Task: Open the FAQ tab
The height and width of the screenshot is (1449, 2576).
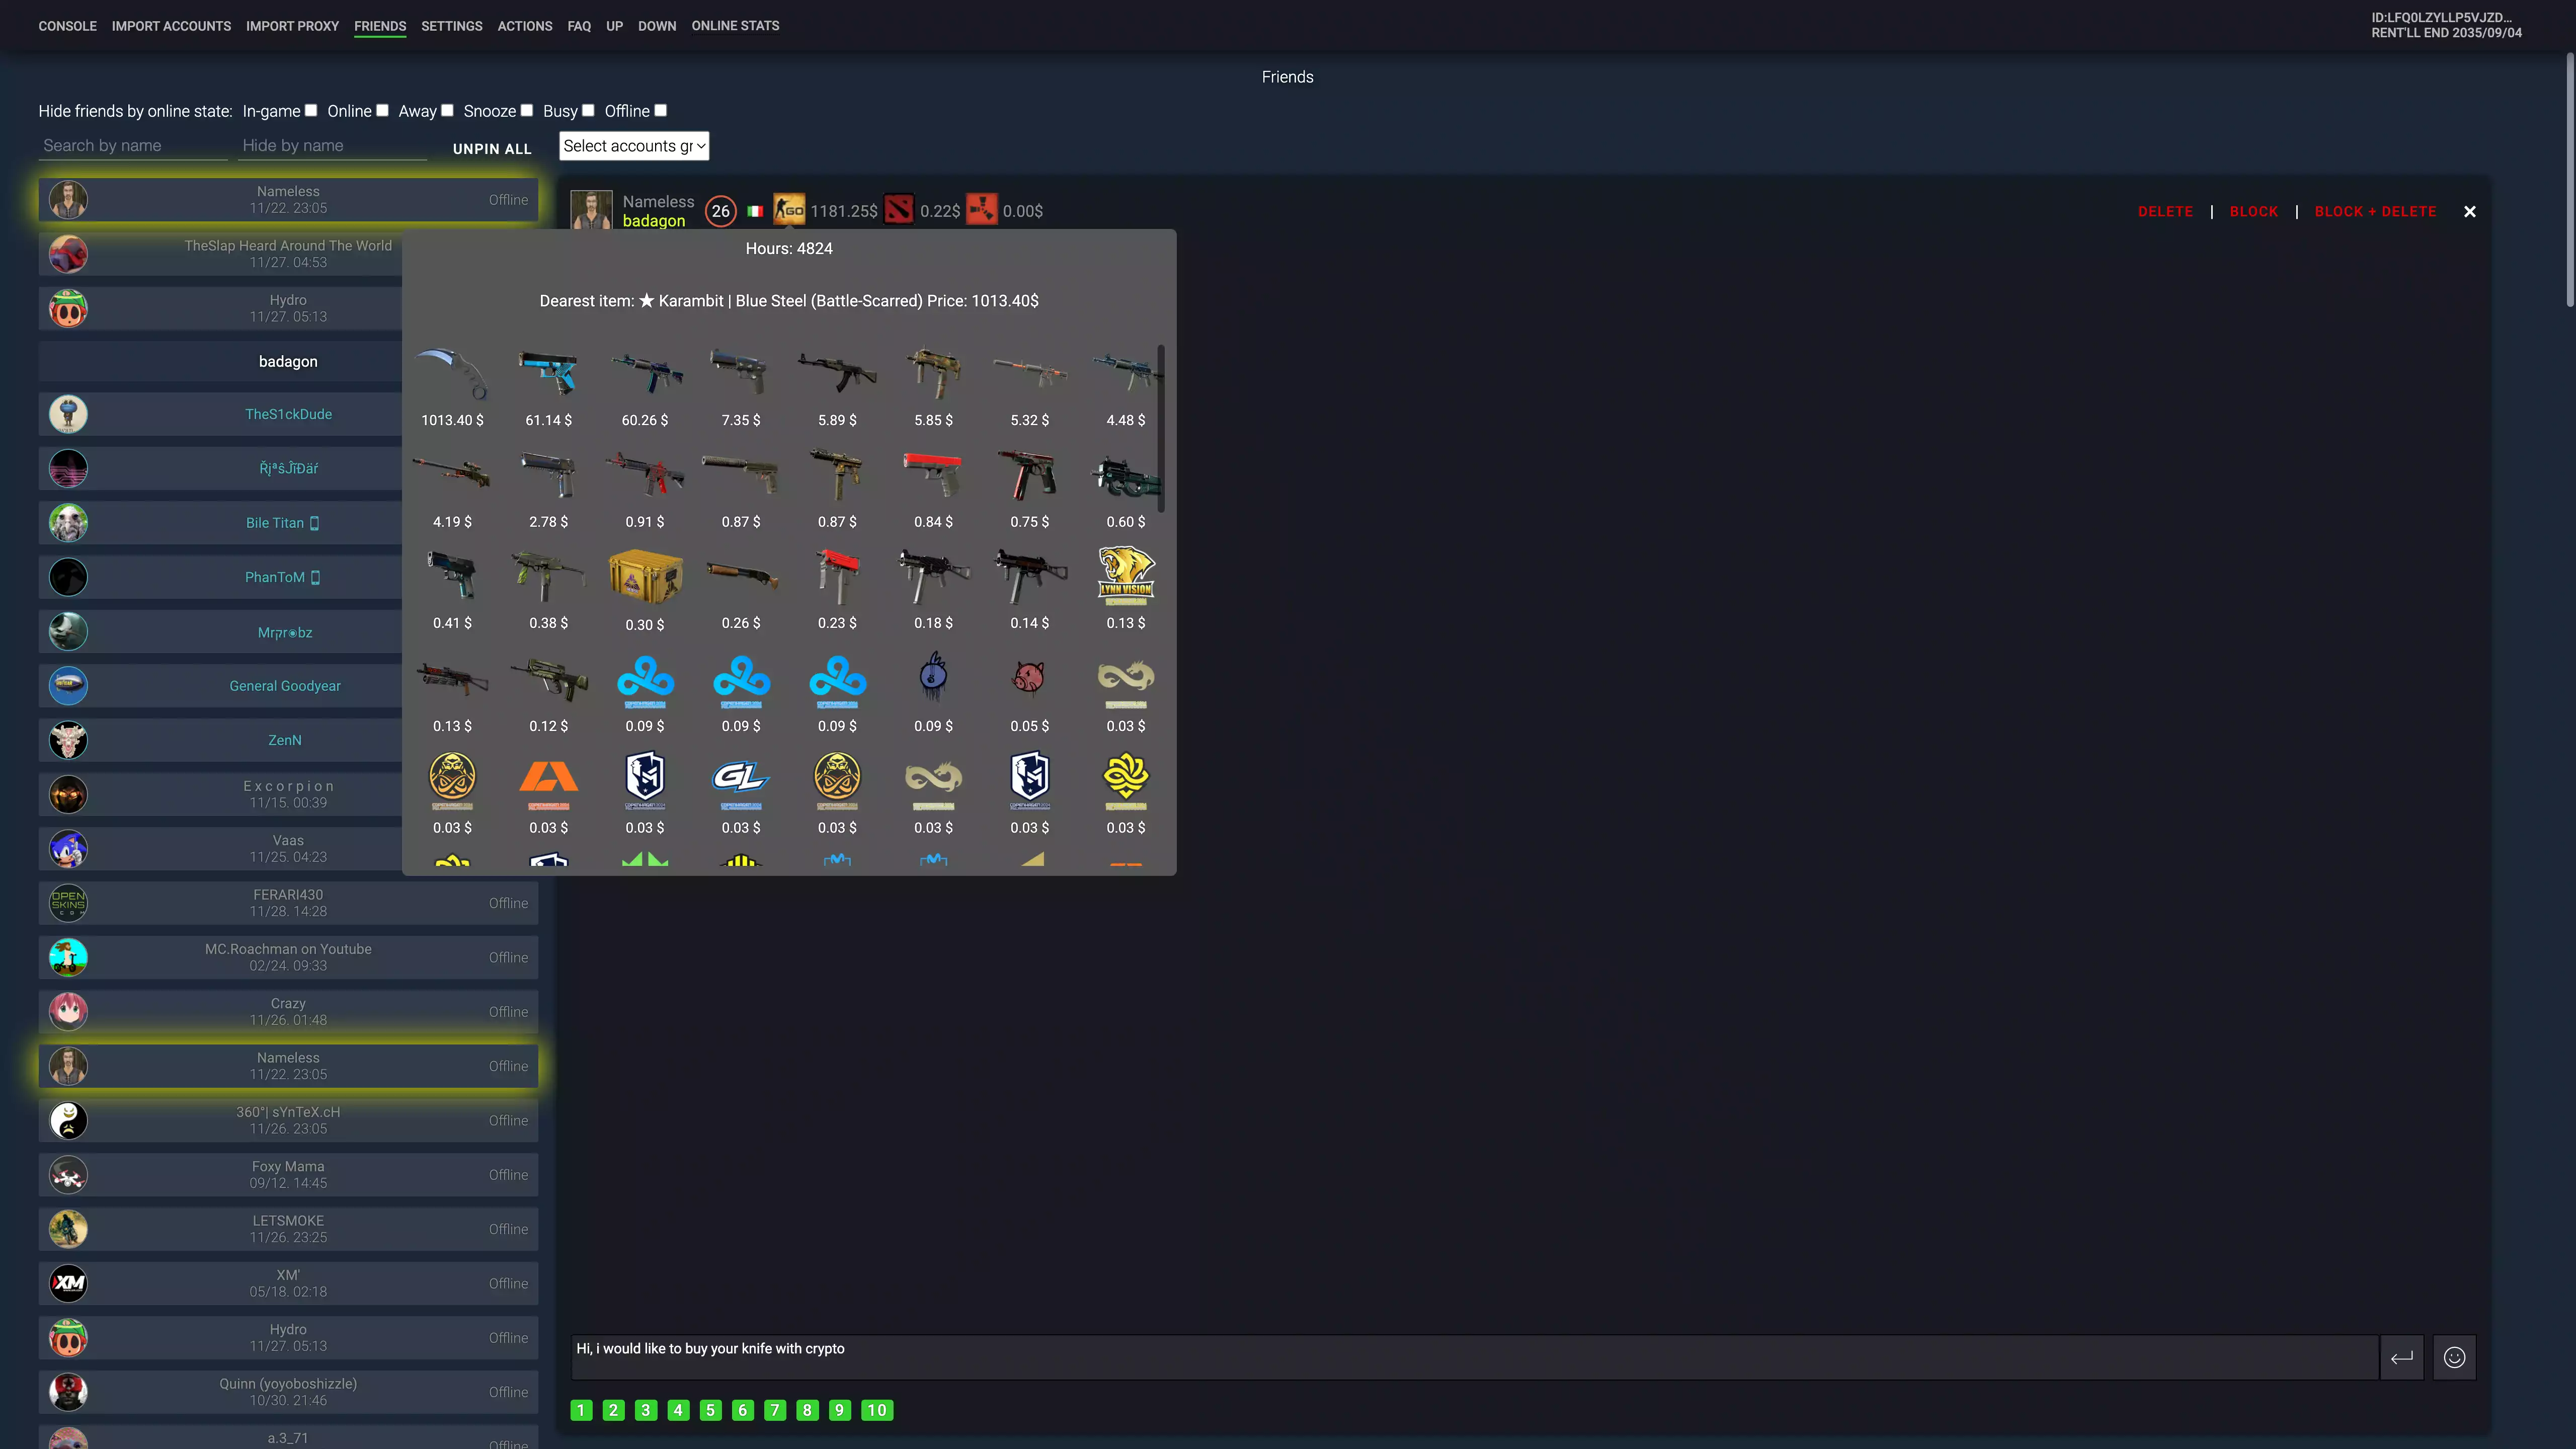Action: (579, 26)
